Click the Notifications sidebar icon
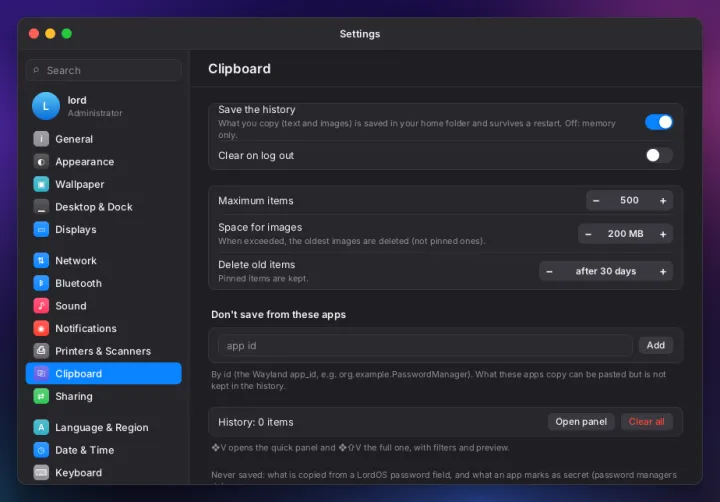The image size is (720, 502). click(41, 328)
